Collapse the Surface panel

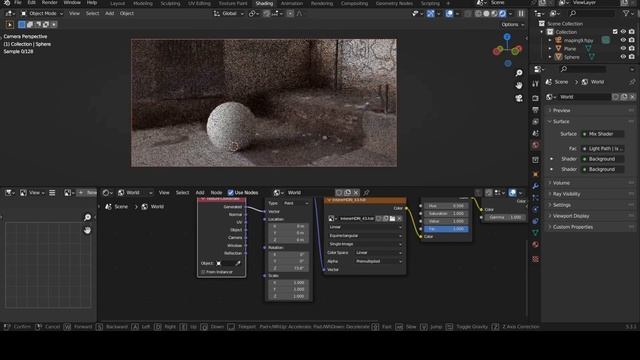click(590, 121)
